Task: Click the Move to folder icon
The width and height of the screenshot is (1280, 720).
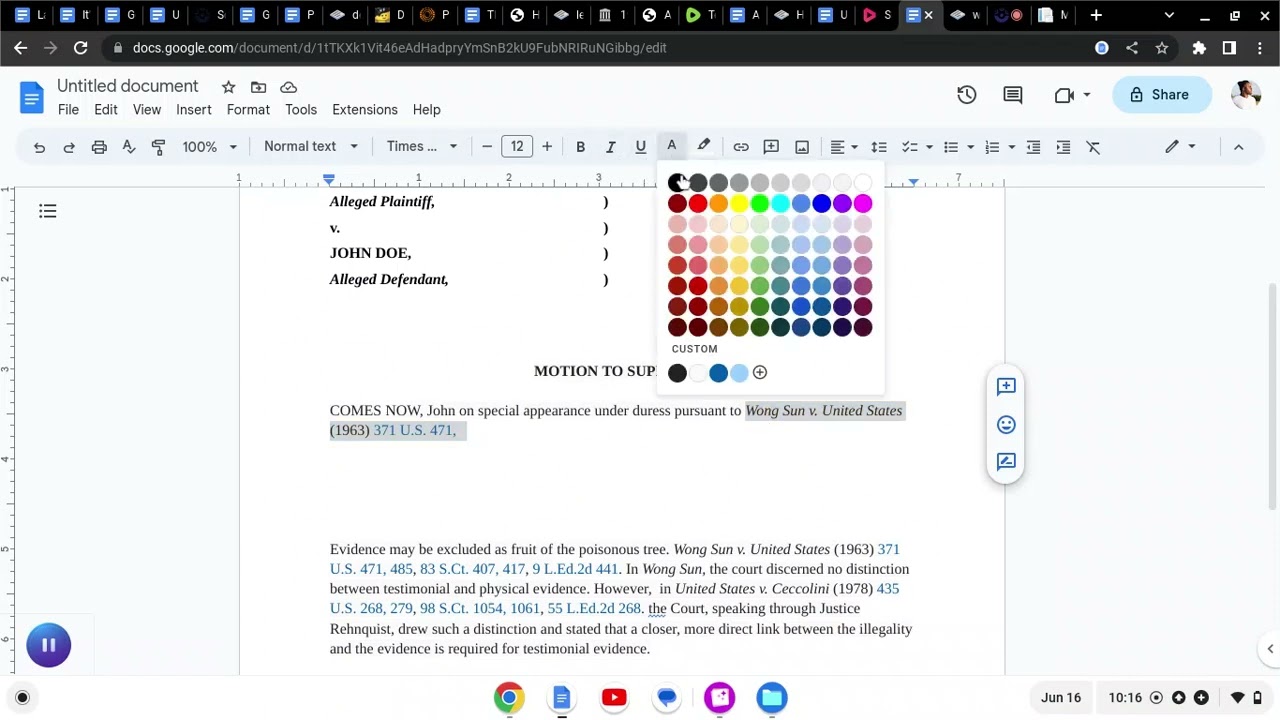Action: 258,87
